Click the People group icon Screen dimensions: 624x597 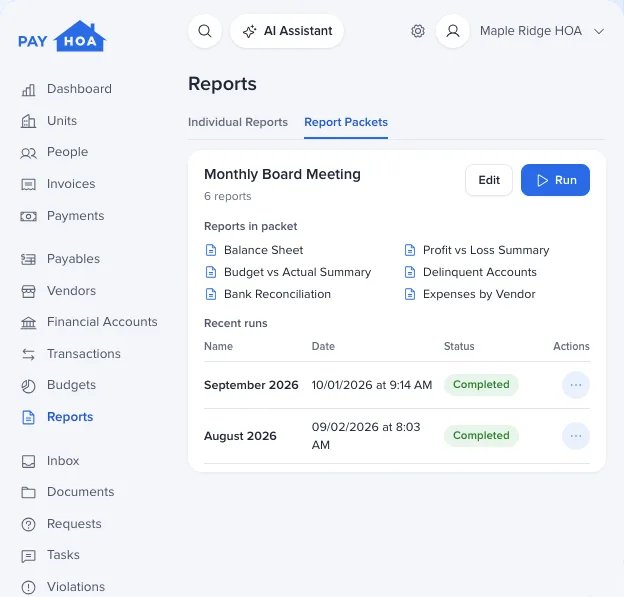point(28,153)
